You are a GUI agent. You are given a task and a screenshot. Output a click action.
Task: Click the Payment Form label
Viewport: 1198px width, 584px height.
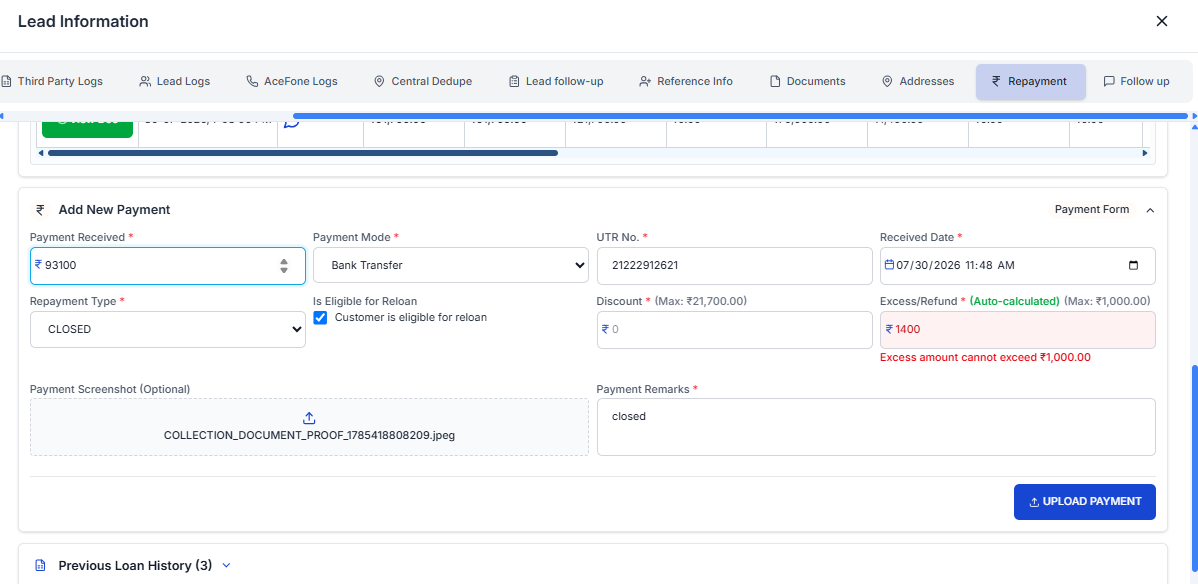[x=1092, y=209]
